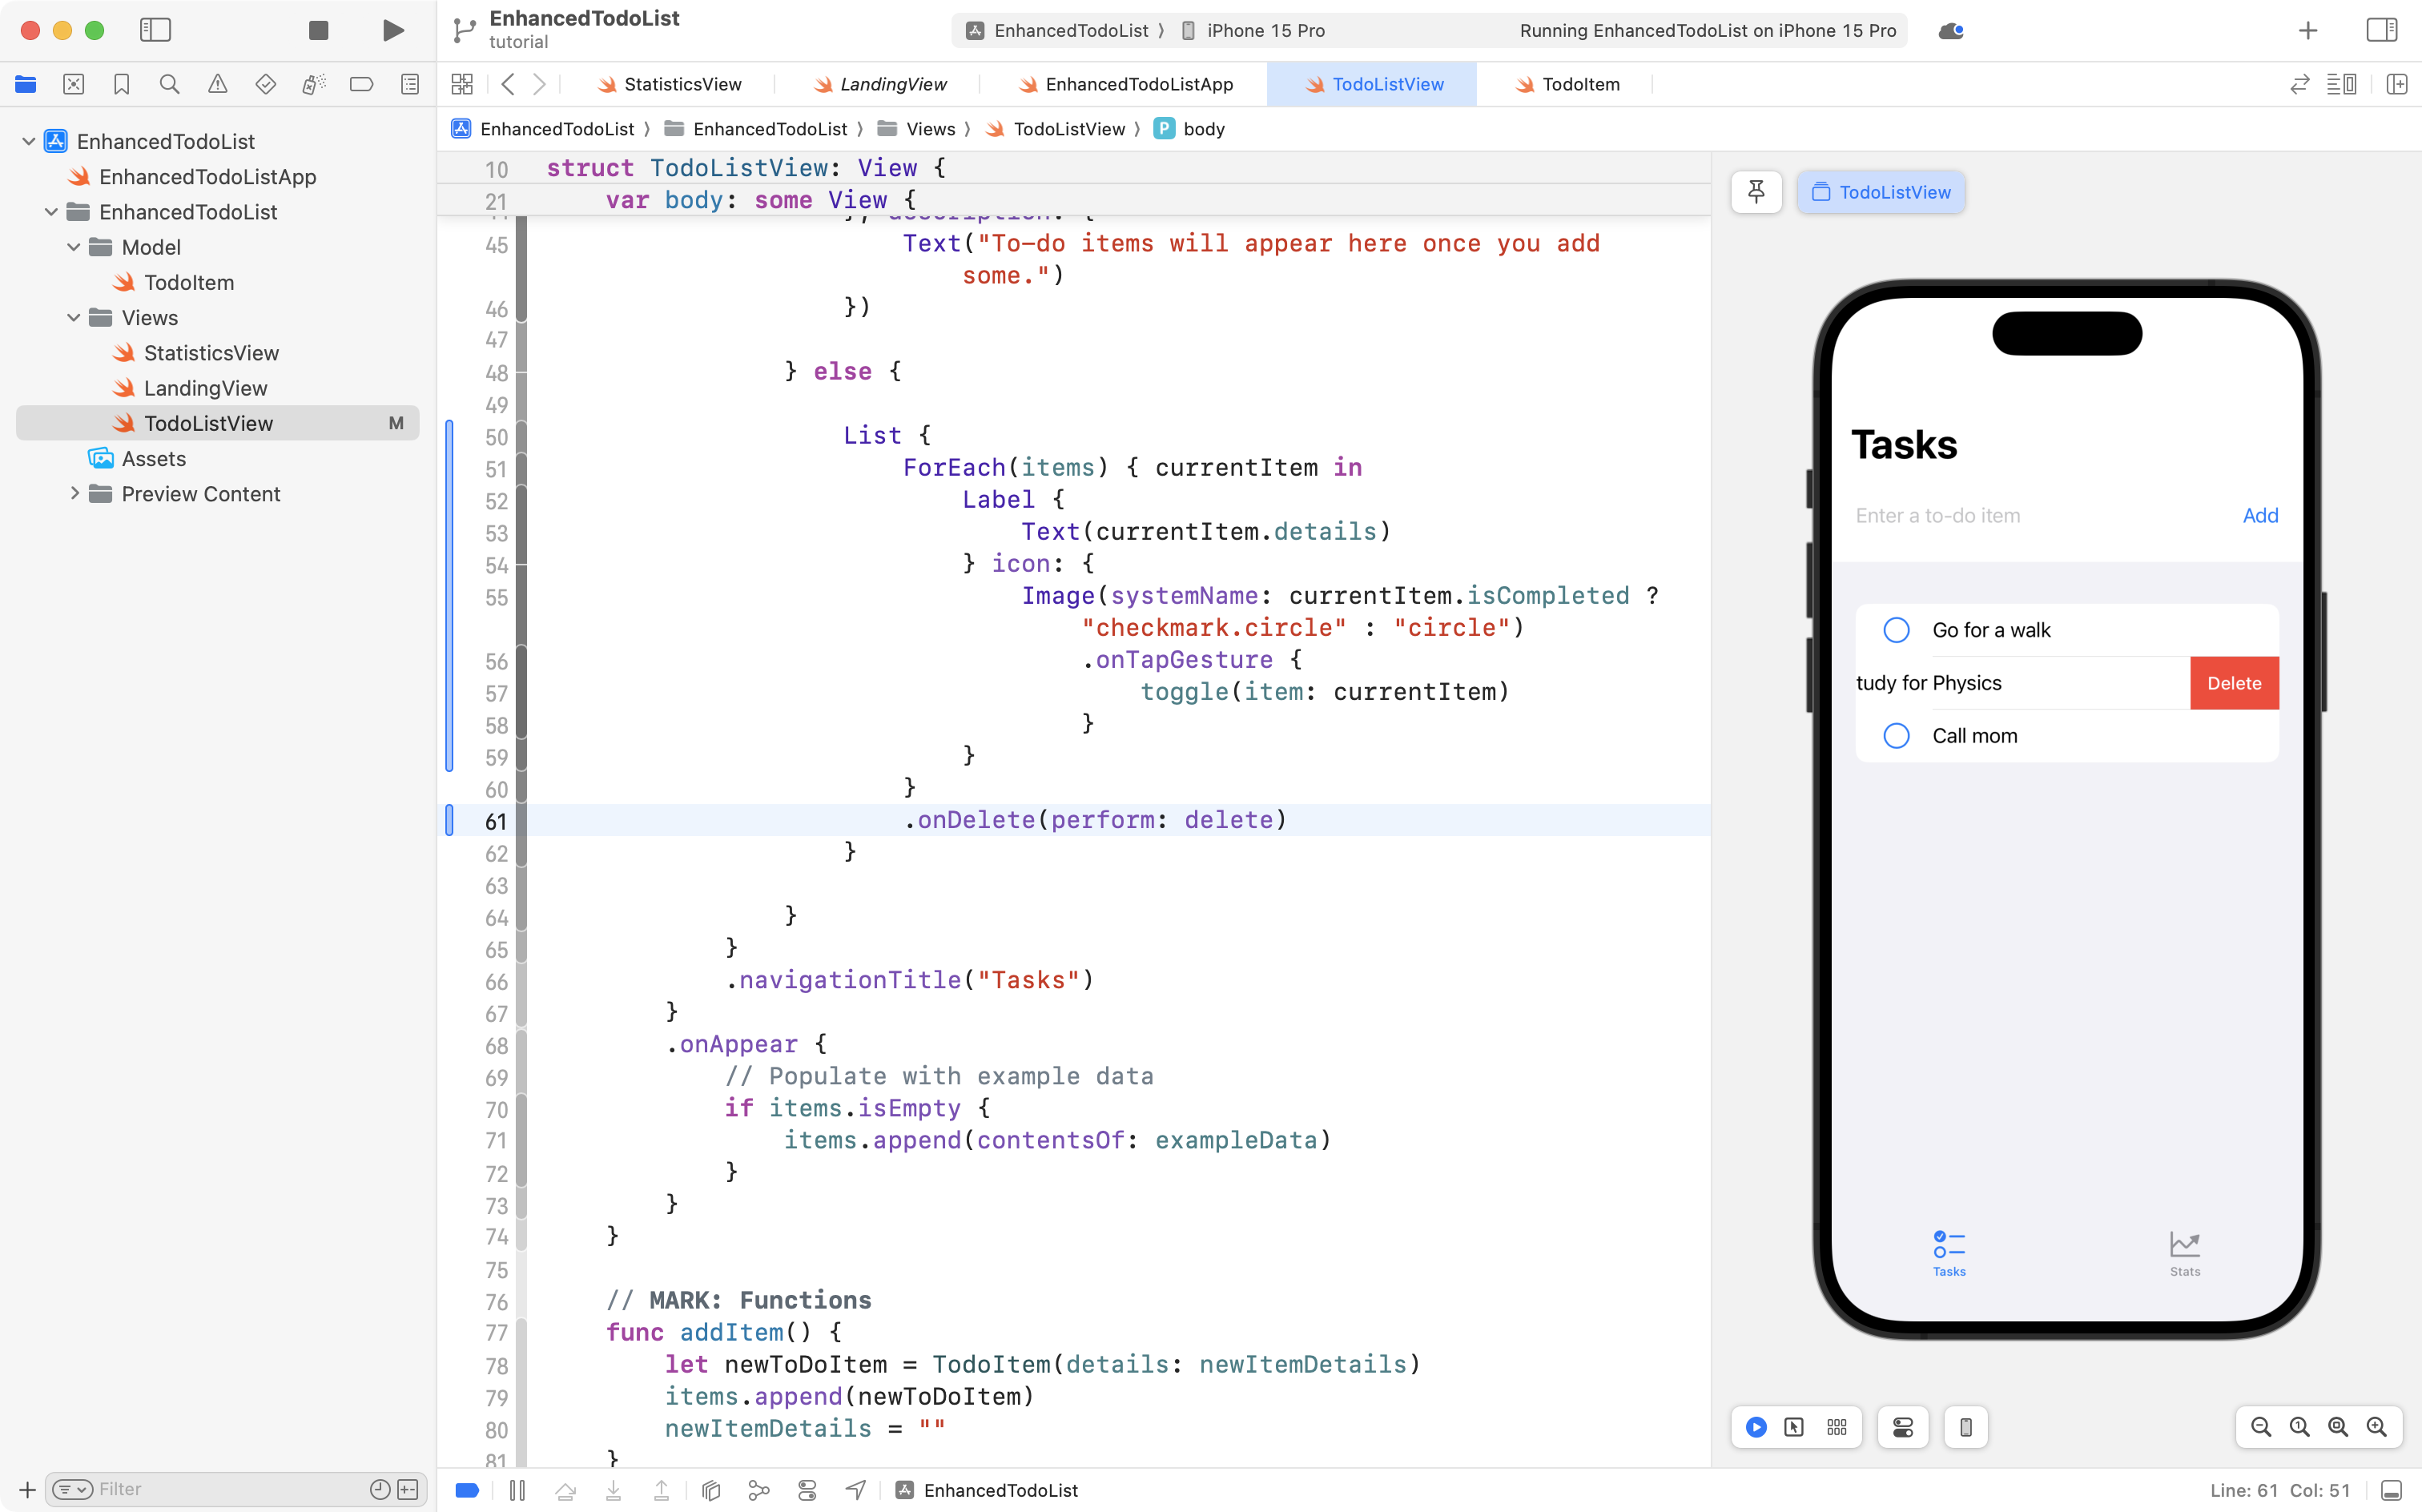The image size is (2422, 1512).
Task: Open the bookmark navigator
Action: tap(122, 84)
